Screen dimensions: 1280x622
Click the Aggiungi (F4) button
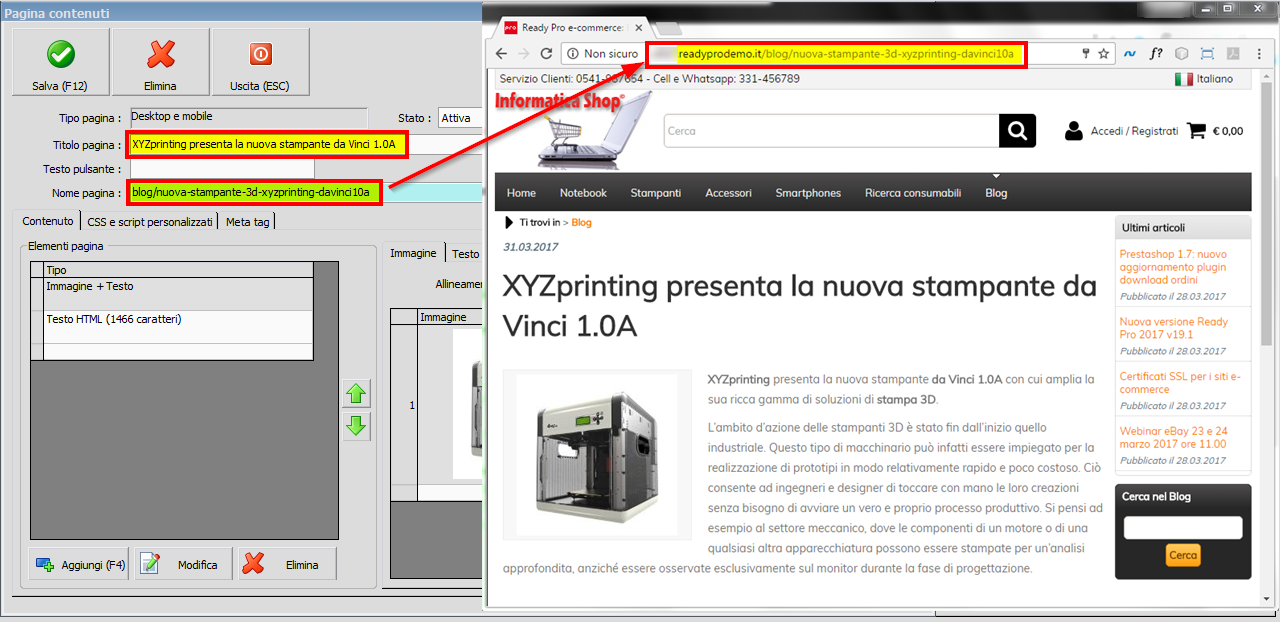click(80, 564)
